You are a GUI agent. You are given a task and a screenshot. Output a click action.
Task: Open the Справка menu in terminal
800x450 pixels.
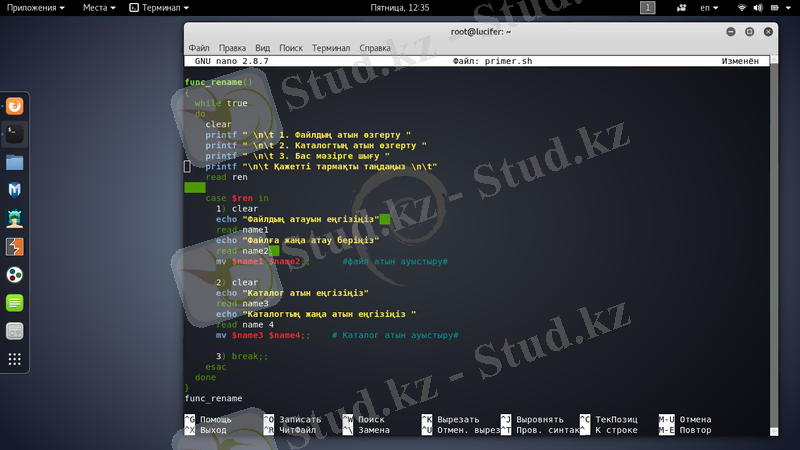point(375,47)
